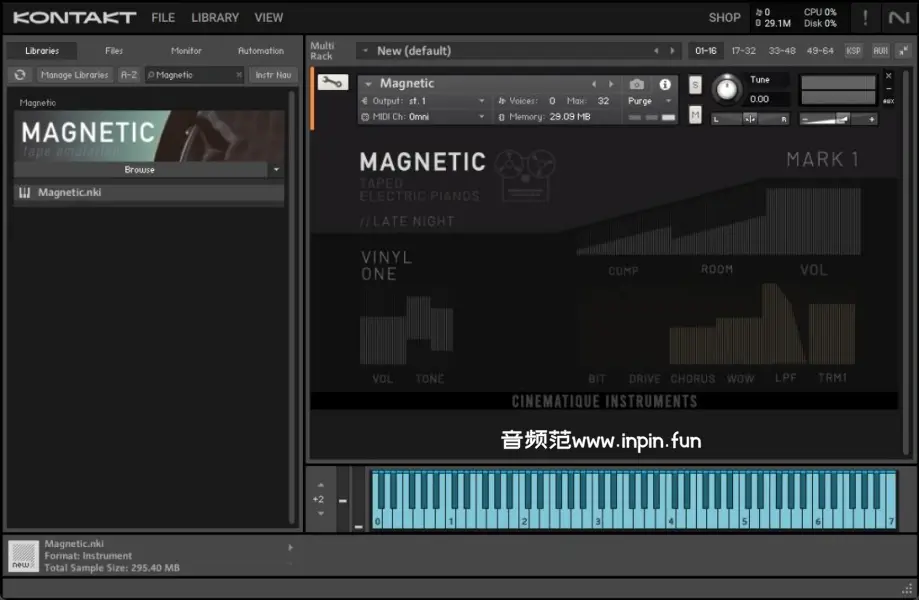Open the FILE menu
Screen dimensions: 919x600
click(x=163, y=17)
